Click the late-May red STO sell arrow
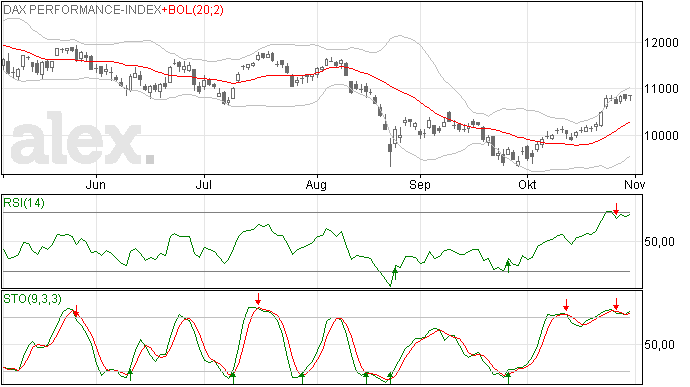 pyautogui.click(x=76, y=311)
